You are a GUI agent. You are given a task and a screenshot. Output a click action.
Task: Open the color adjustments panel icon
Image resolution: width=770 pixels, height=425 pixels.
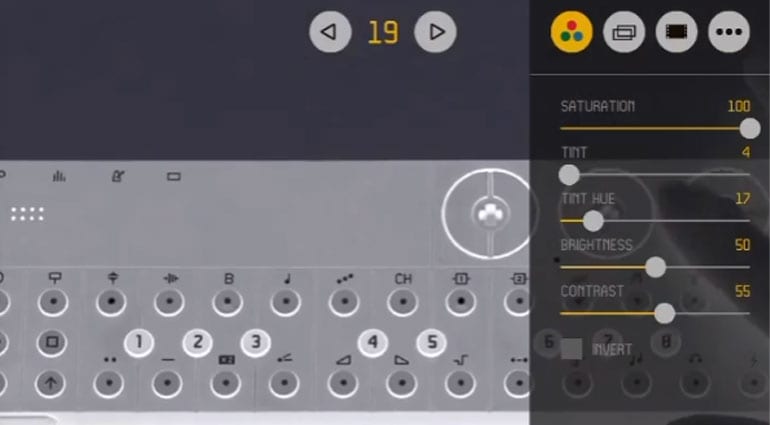coord(572,32)
